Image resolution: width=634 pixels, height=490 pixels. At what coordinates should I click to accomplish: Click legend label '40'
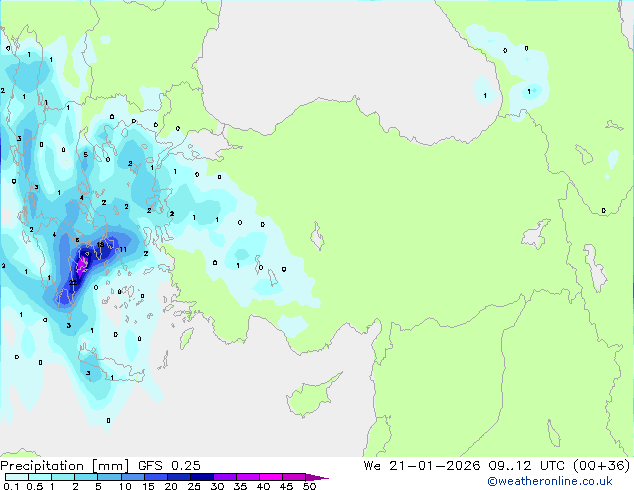(263, 486)
